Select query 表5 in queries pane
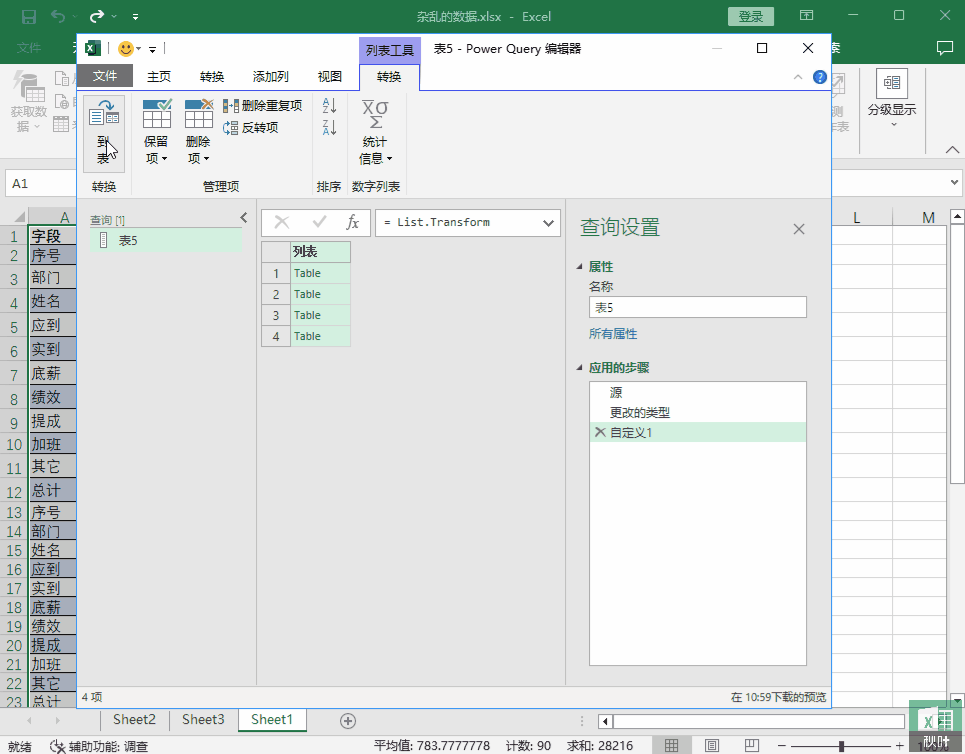 coord(166,241)
